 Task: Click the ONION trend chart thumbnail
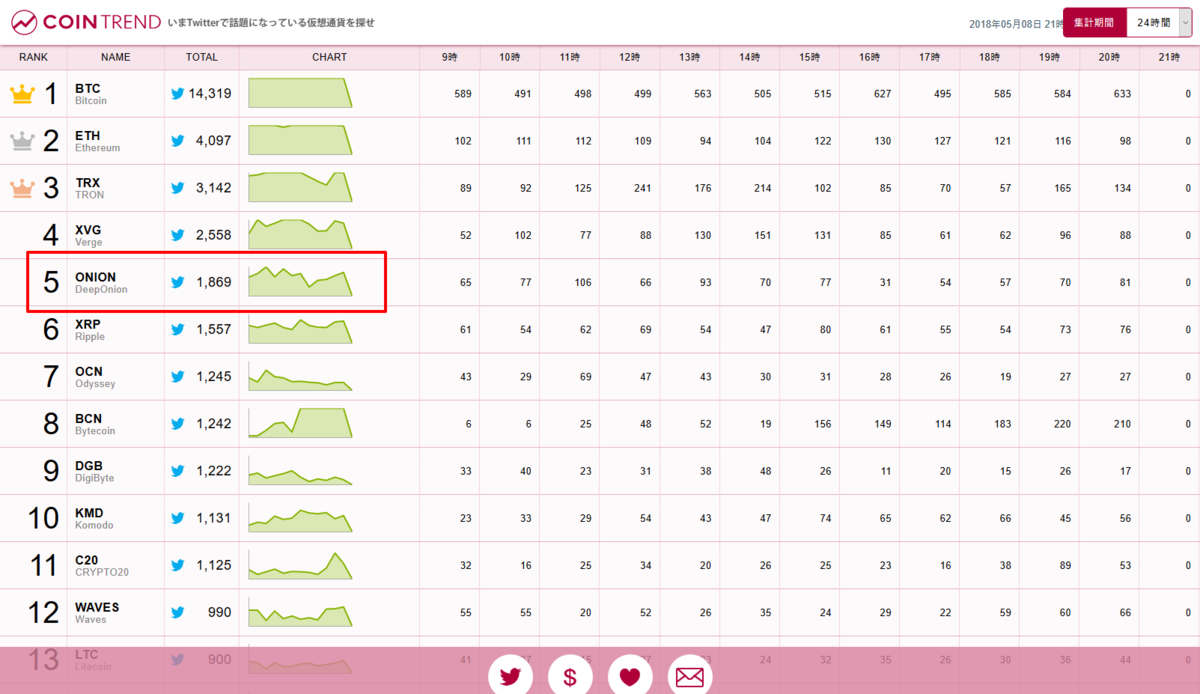[300, 281]
